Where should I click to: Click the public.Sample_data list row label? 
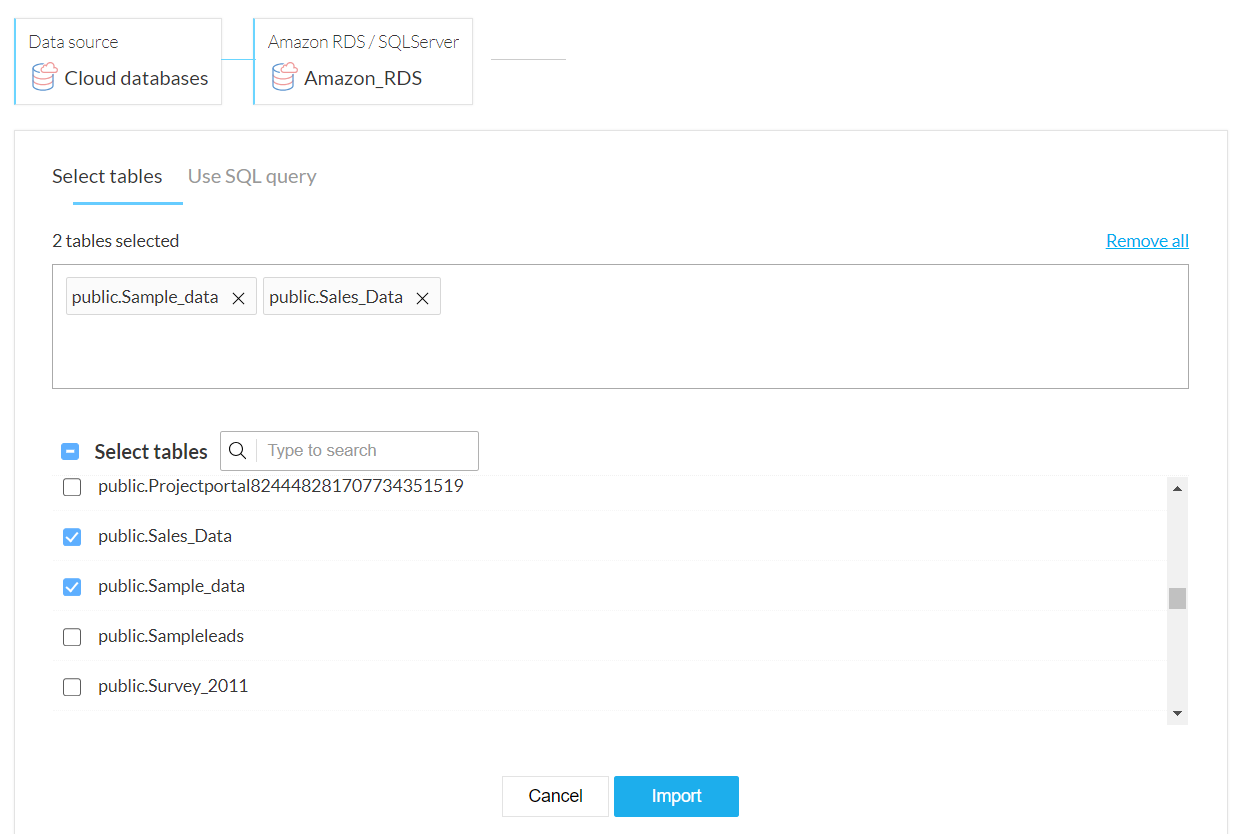(171, 586)
